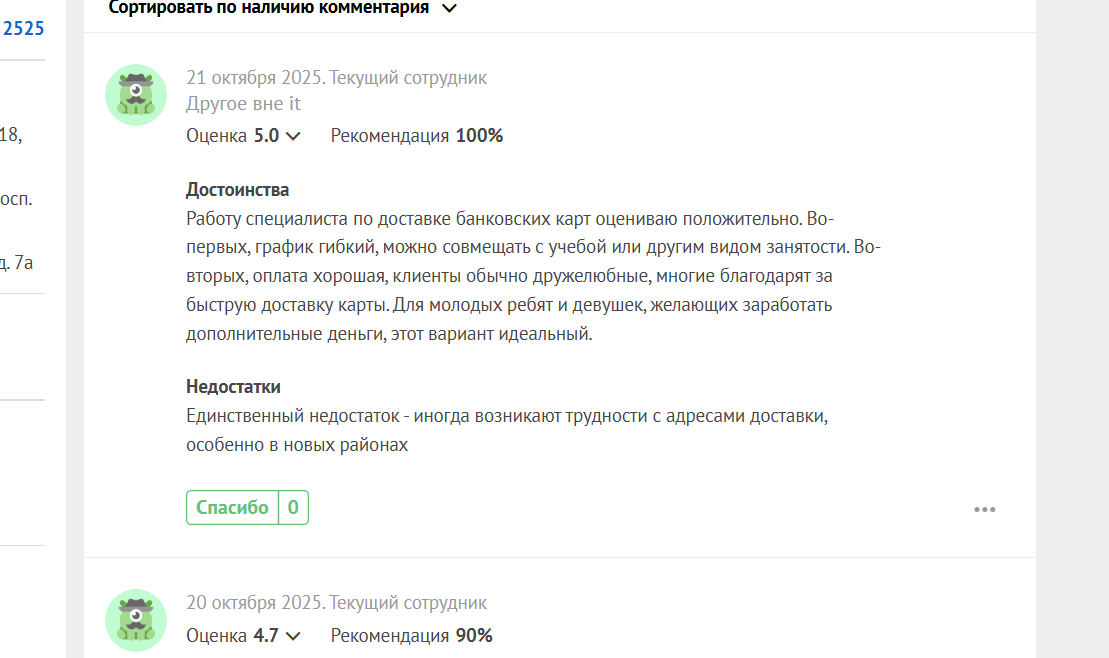
Task: Click the "Рекомендация 90%" label
Action: [411, 636]
